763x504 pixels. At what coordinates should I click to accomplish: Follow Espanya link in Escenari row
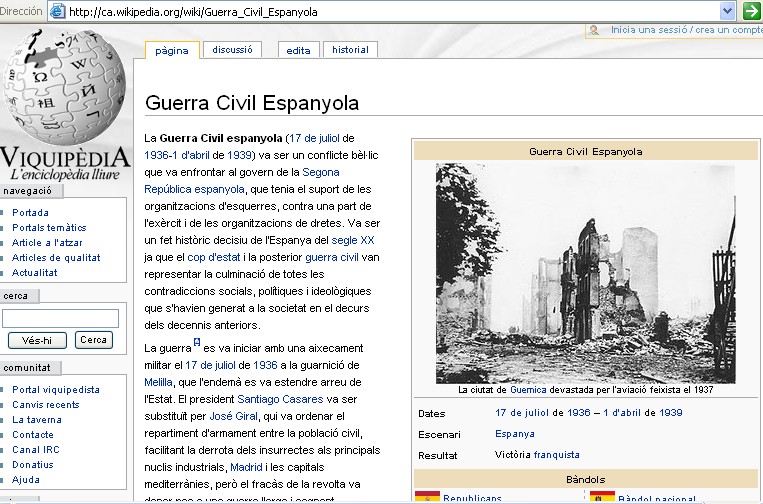pos(515,433)
